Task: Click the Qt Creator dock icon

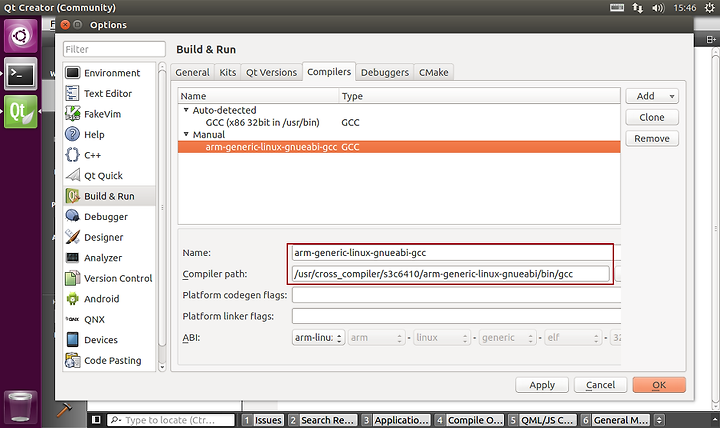Action: tap(21, 112)
